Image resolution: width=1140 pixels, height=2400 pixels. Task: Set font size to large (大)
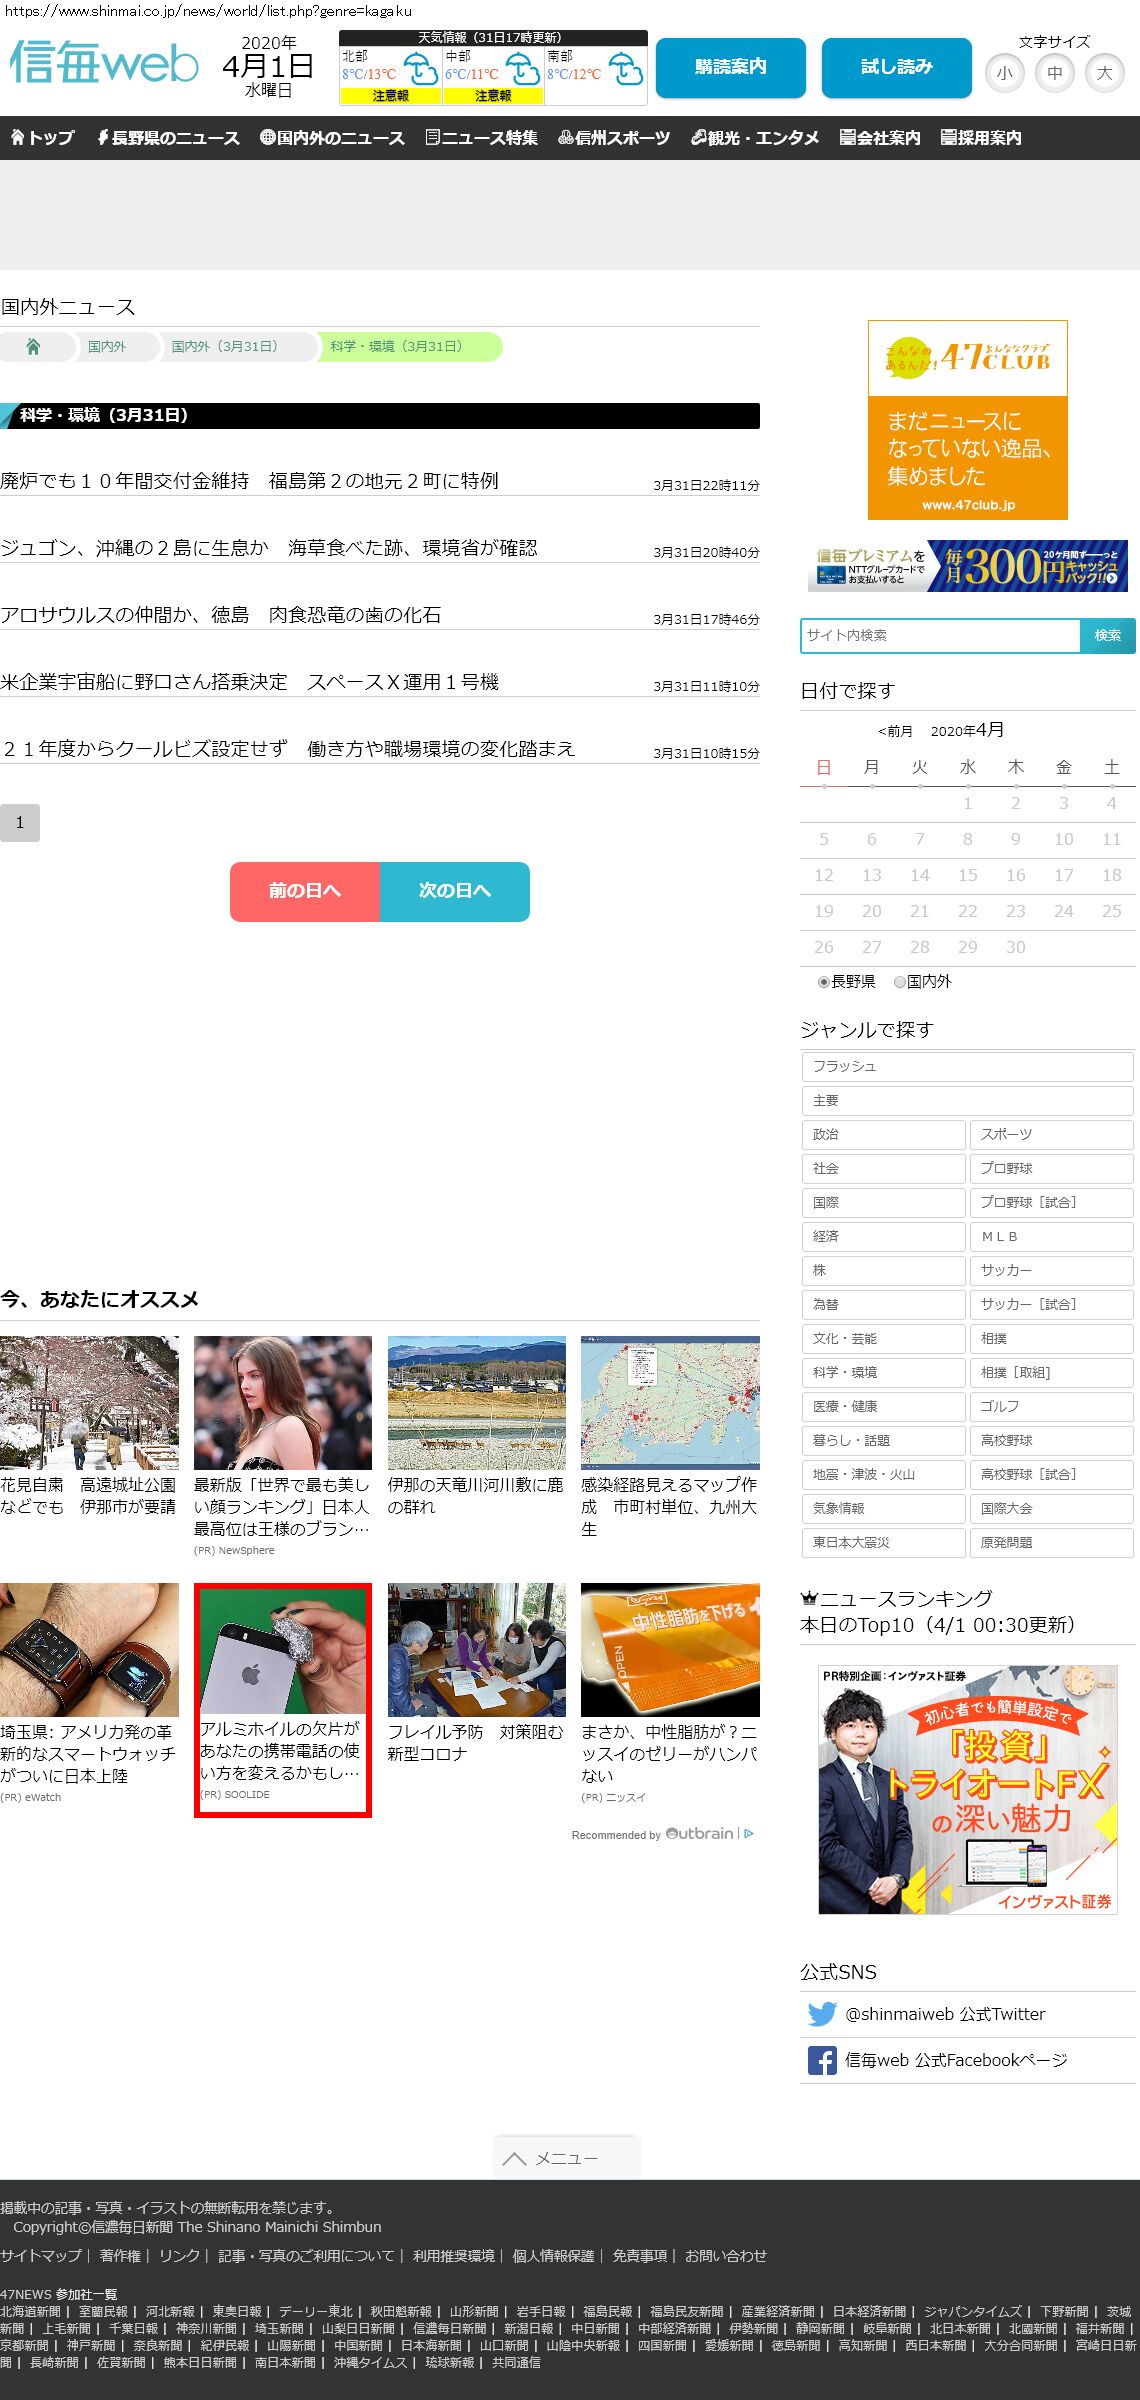[x=1104, y=73]
